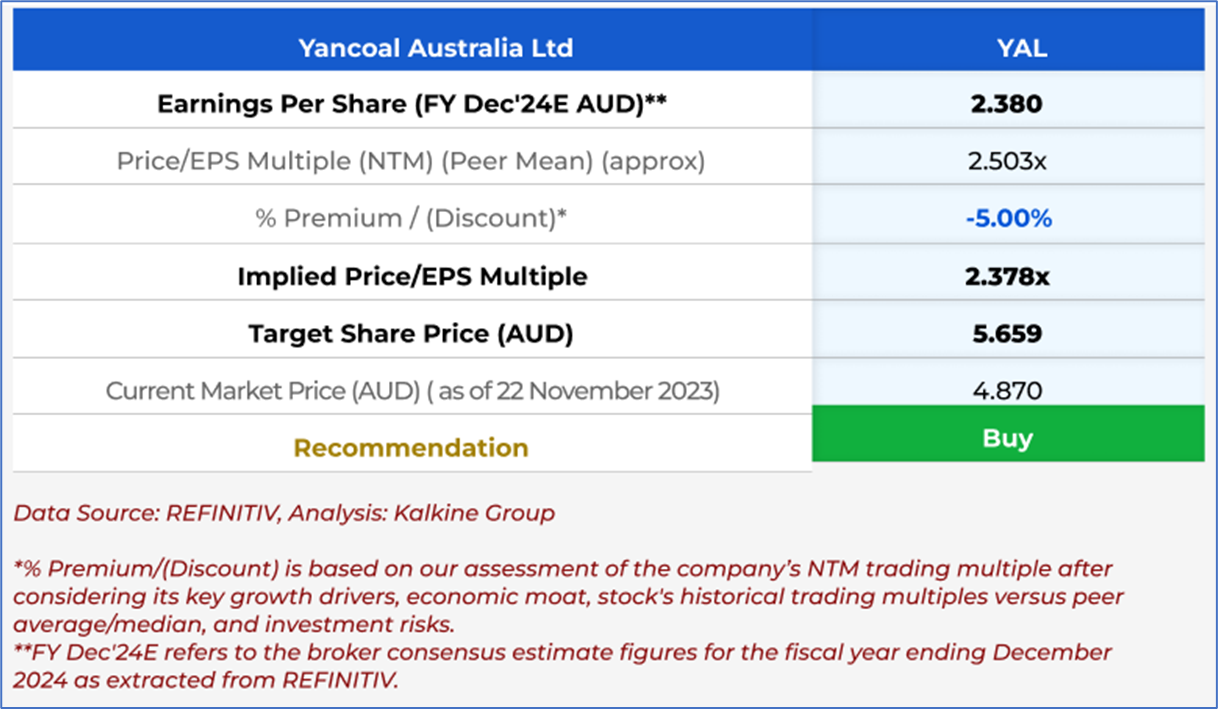This screenshot has height=709, width=1218.
Task: Click the YAL ticker header cell
Action: (1007, 48)
